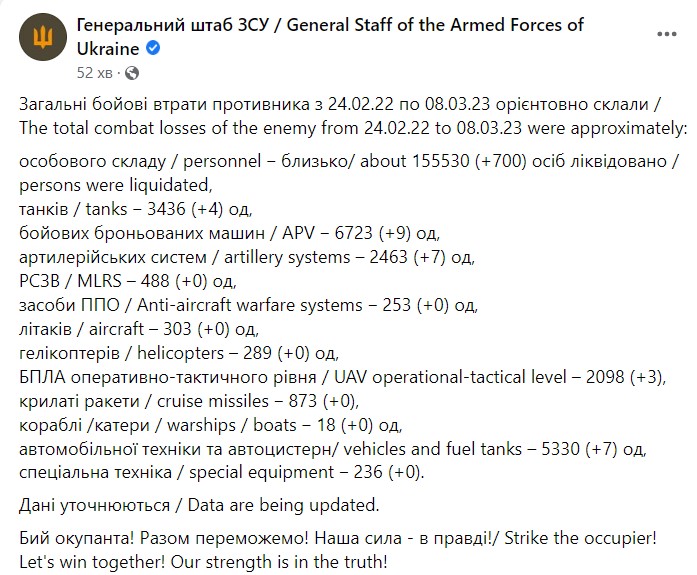Click the helicopters – 289 line
The width and height of the screenshot is (697, 575).
tap(179, 352)
